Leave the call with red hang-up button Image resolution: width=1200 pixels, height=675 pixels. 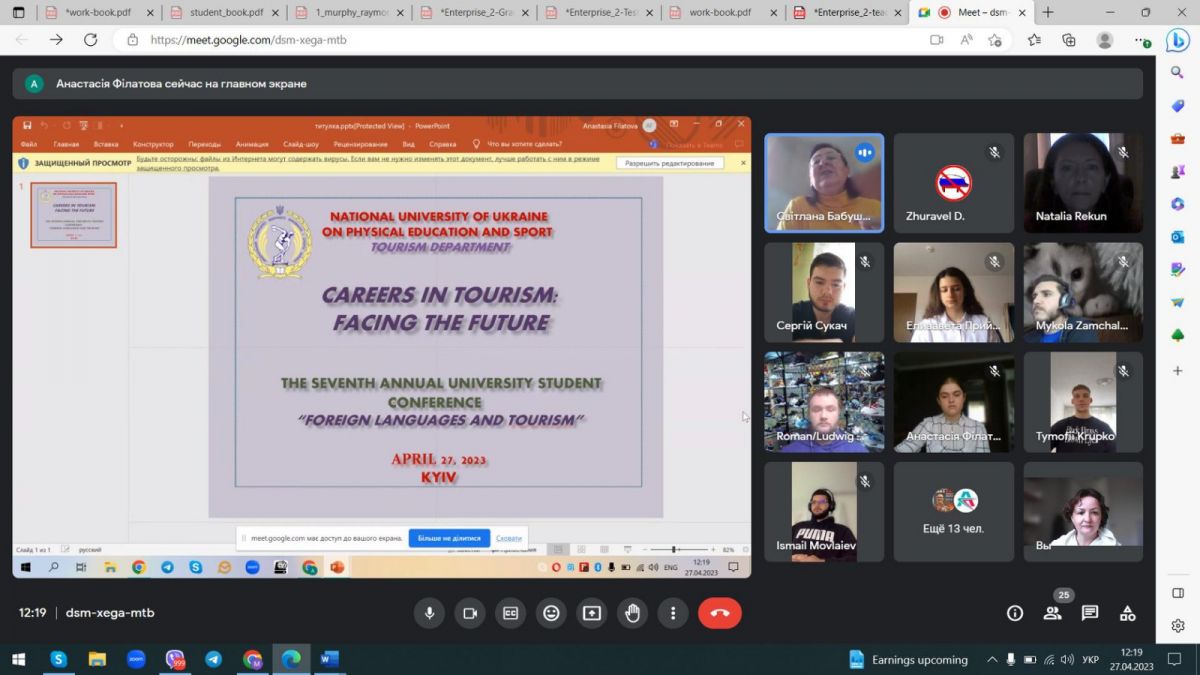pyautogui.click(x=719, y=613)
